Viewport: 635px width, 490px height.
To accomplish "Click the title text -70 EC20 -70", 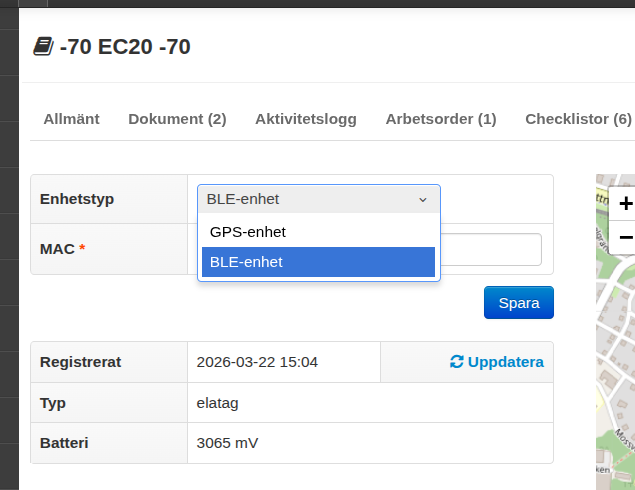I will pos(125,46).
